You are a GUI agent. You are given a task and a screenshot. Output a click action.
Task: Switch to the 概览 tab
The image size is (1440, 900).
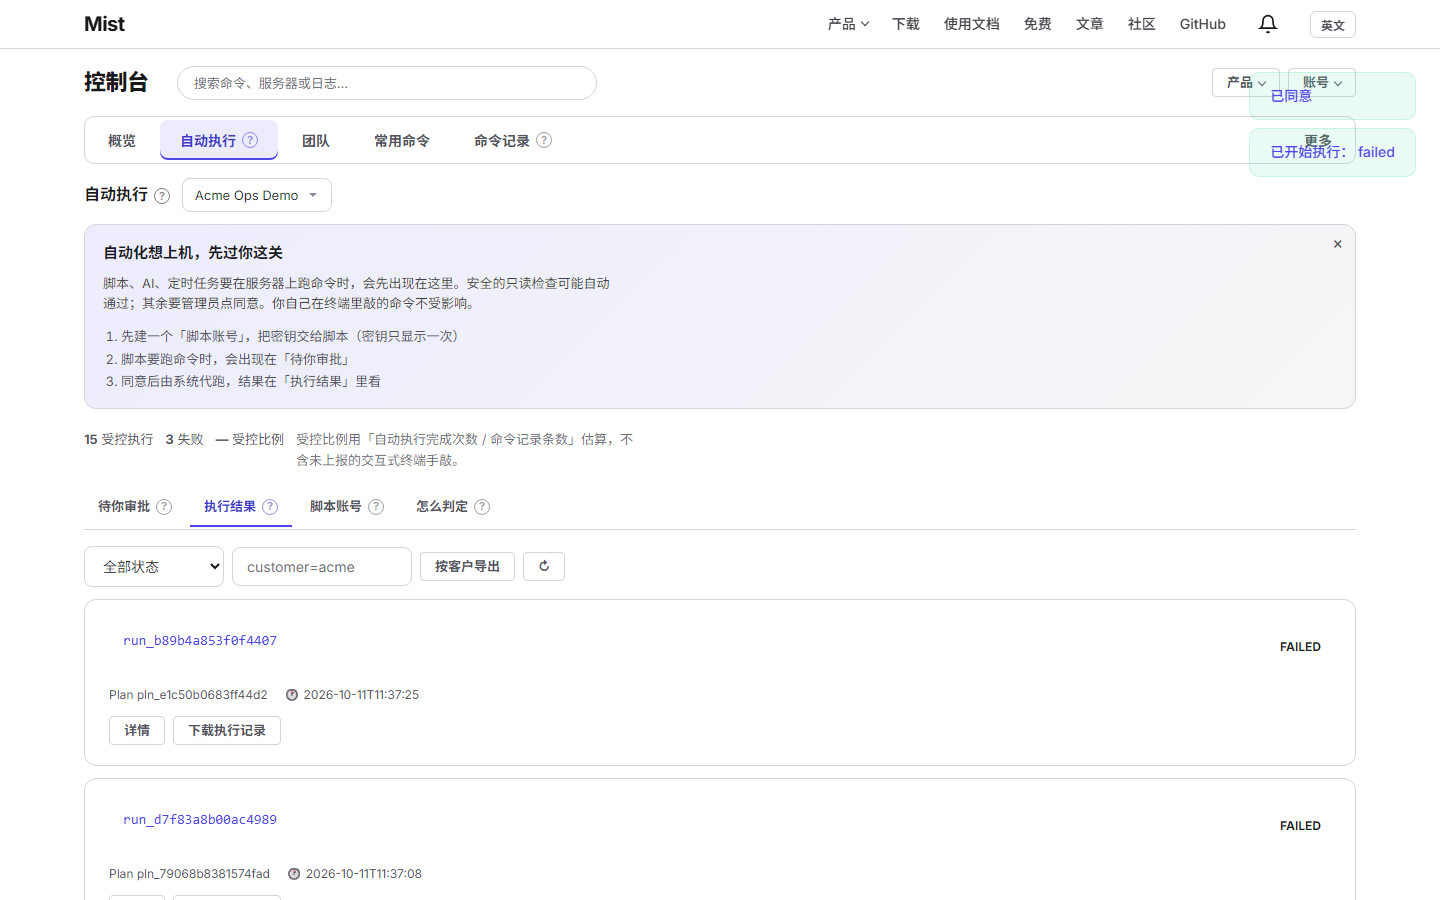click(122, 141)
